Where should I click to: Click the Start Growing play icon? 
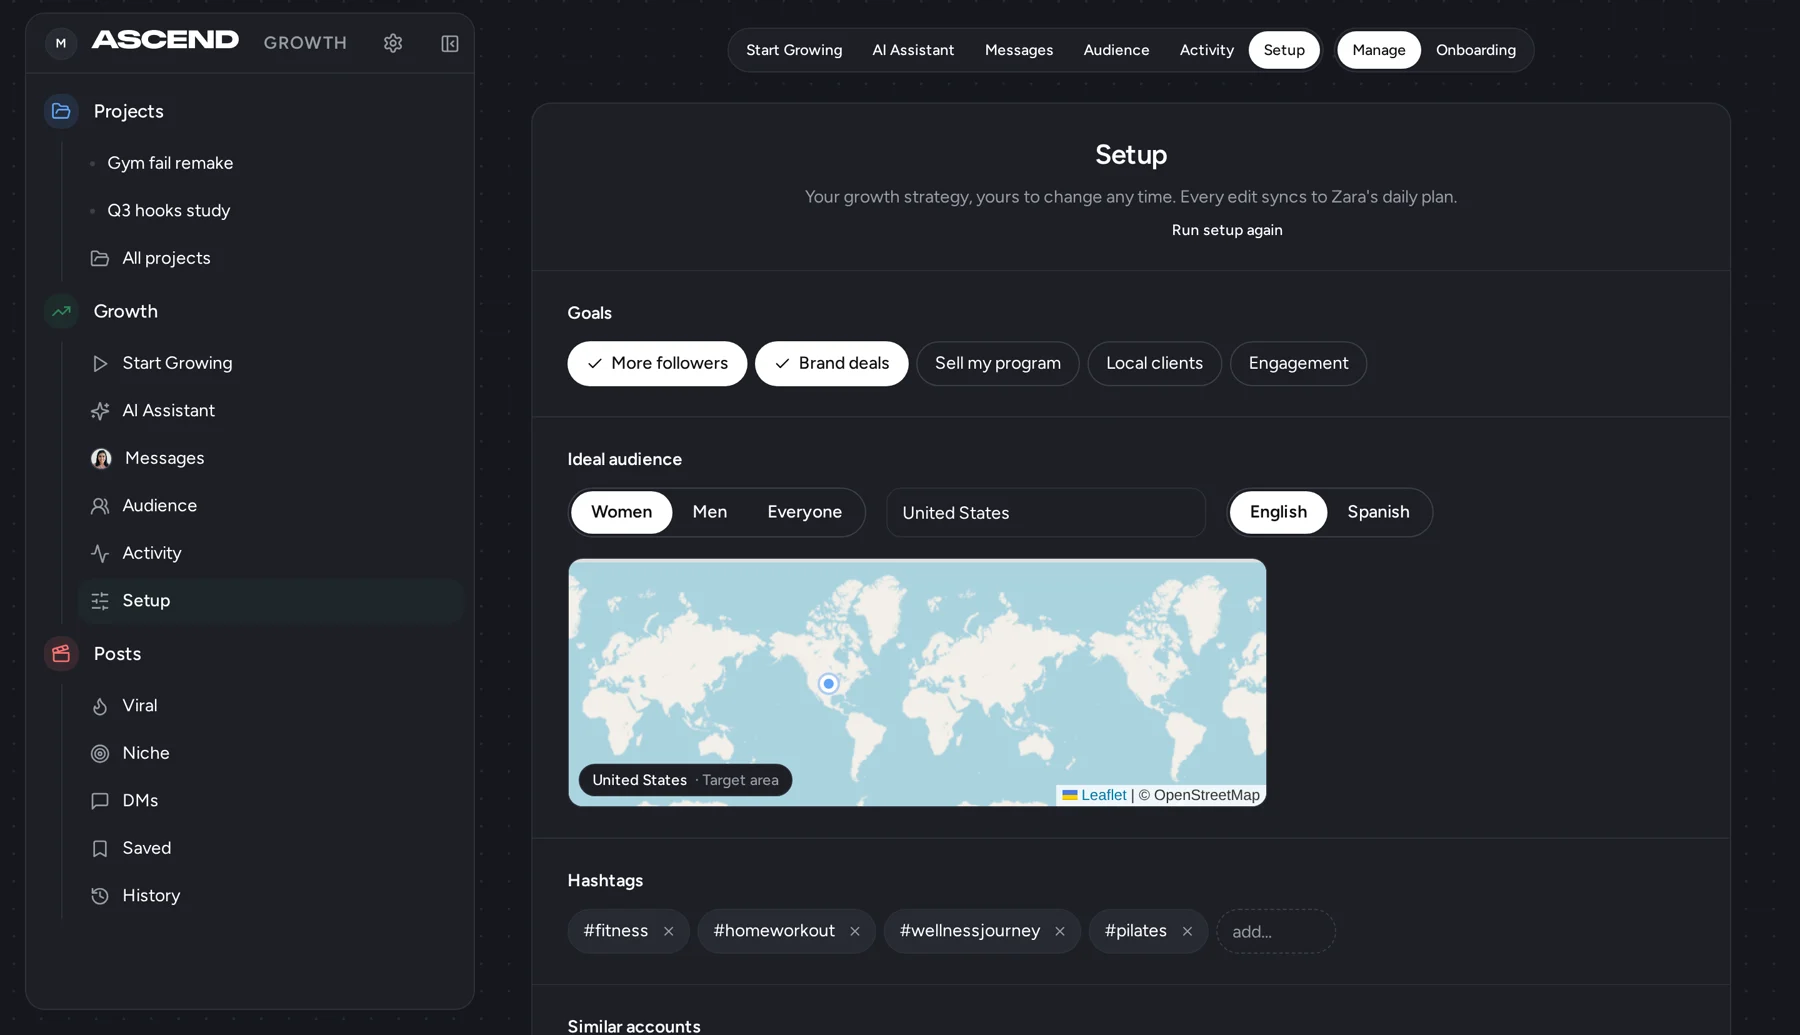[100, 363]
